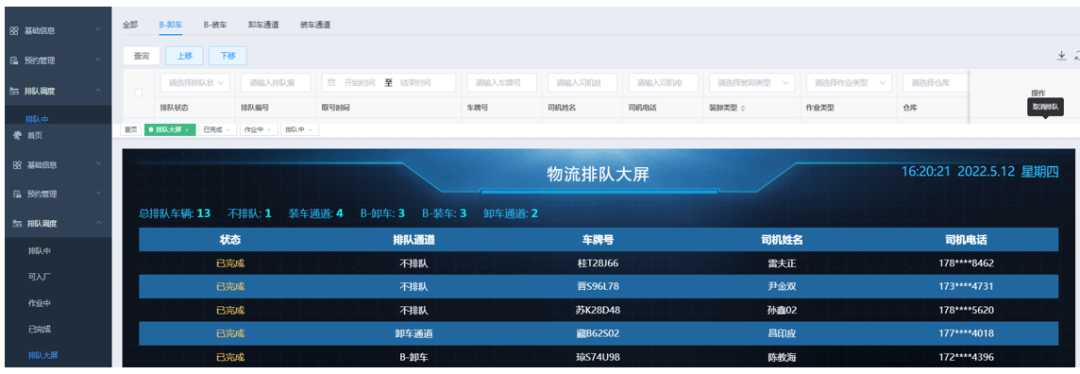This screenshot has width=1080, height=374.
Task: Focus the 请输入司机电话 input field
Action: point(663,83)
